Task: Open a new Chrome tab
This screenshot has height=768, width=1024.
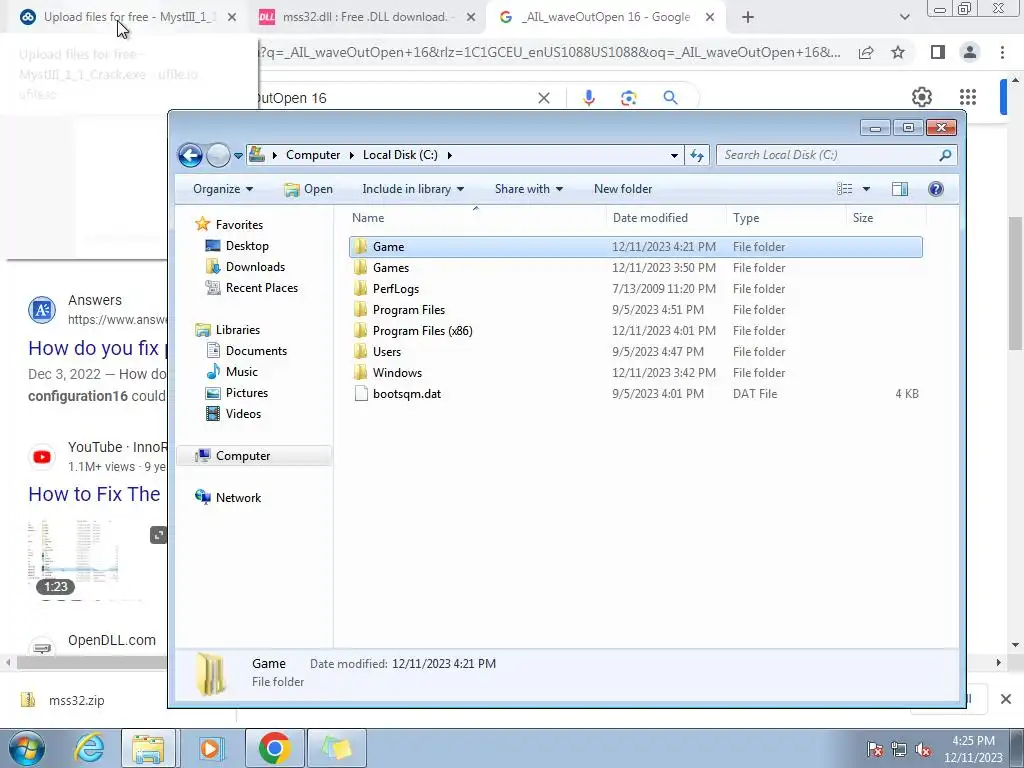Action: coord(748,17)
